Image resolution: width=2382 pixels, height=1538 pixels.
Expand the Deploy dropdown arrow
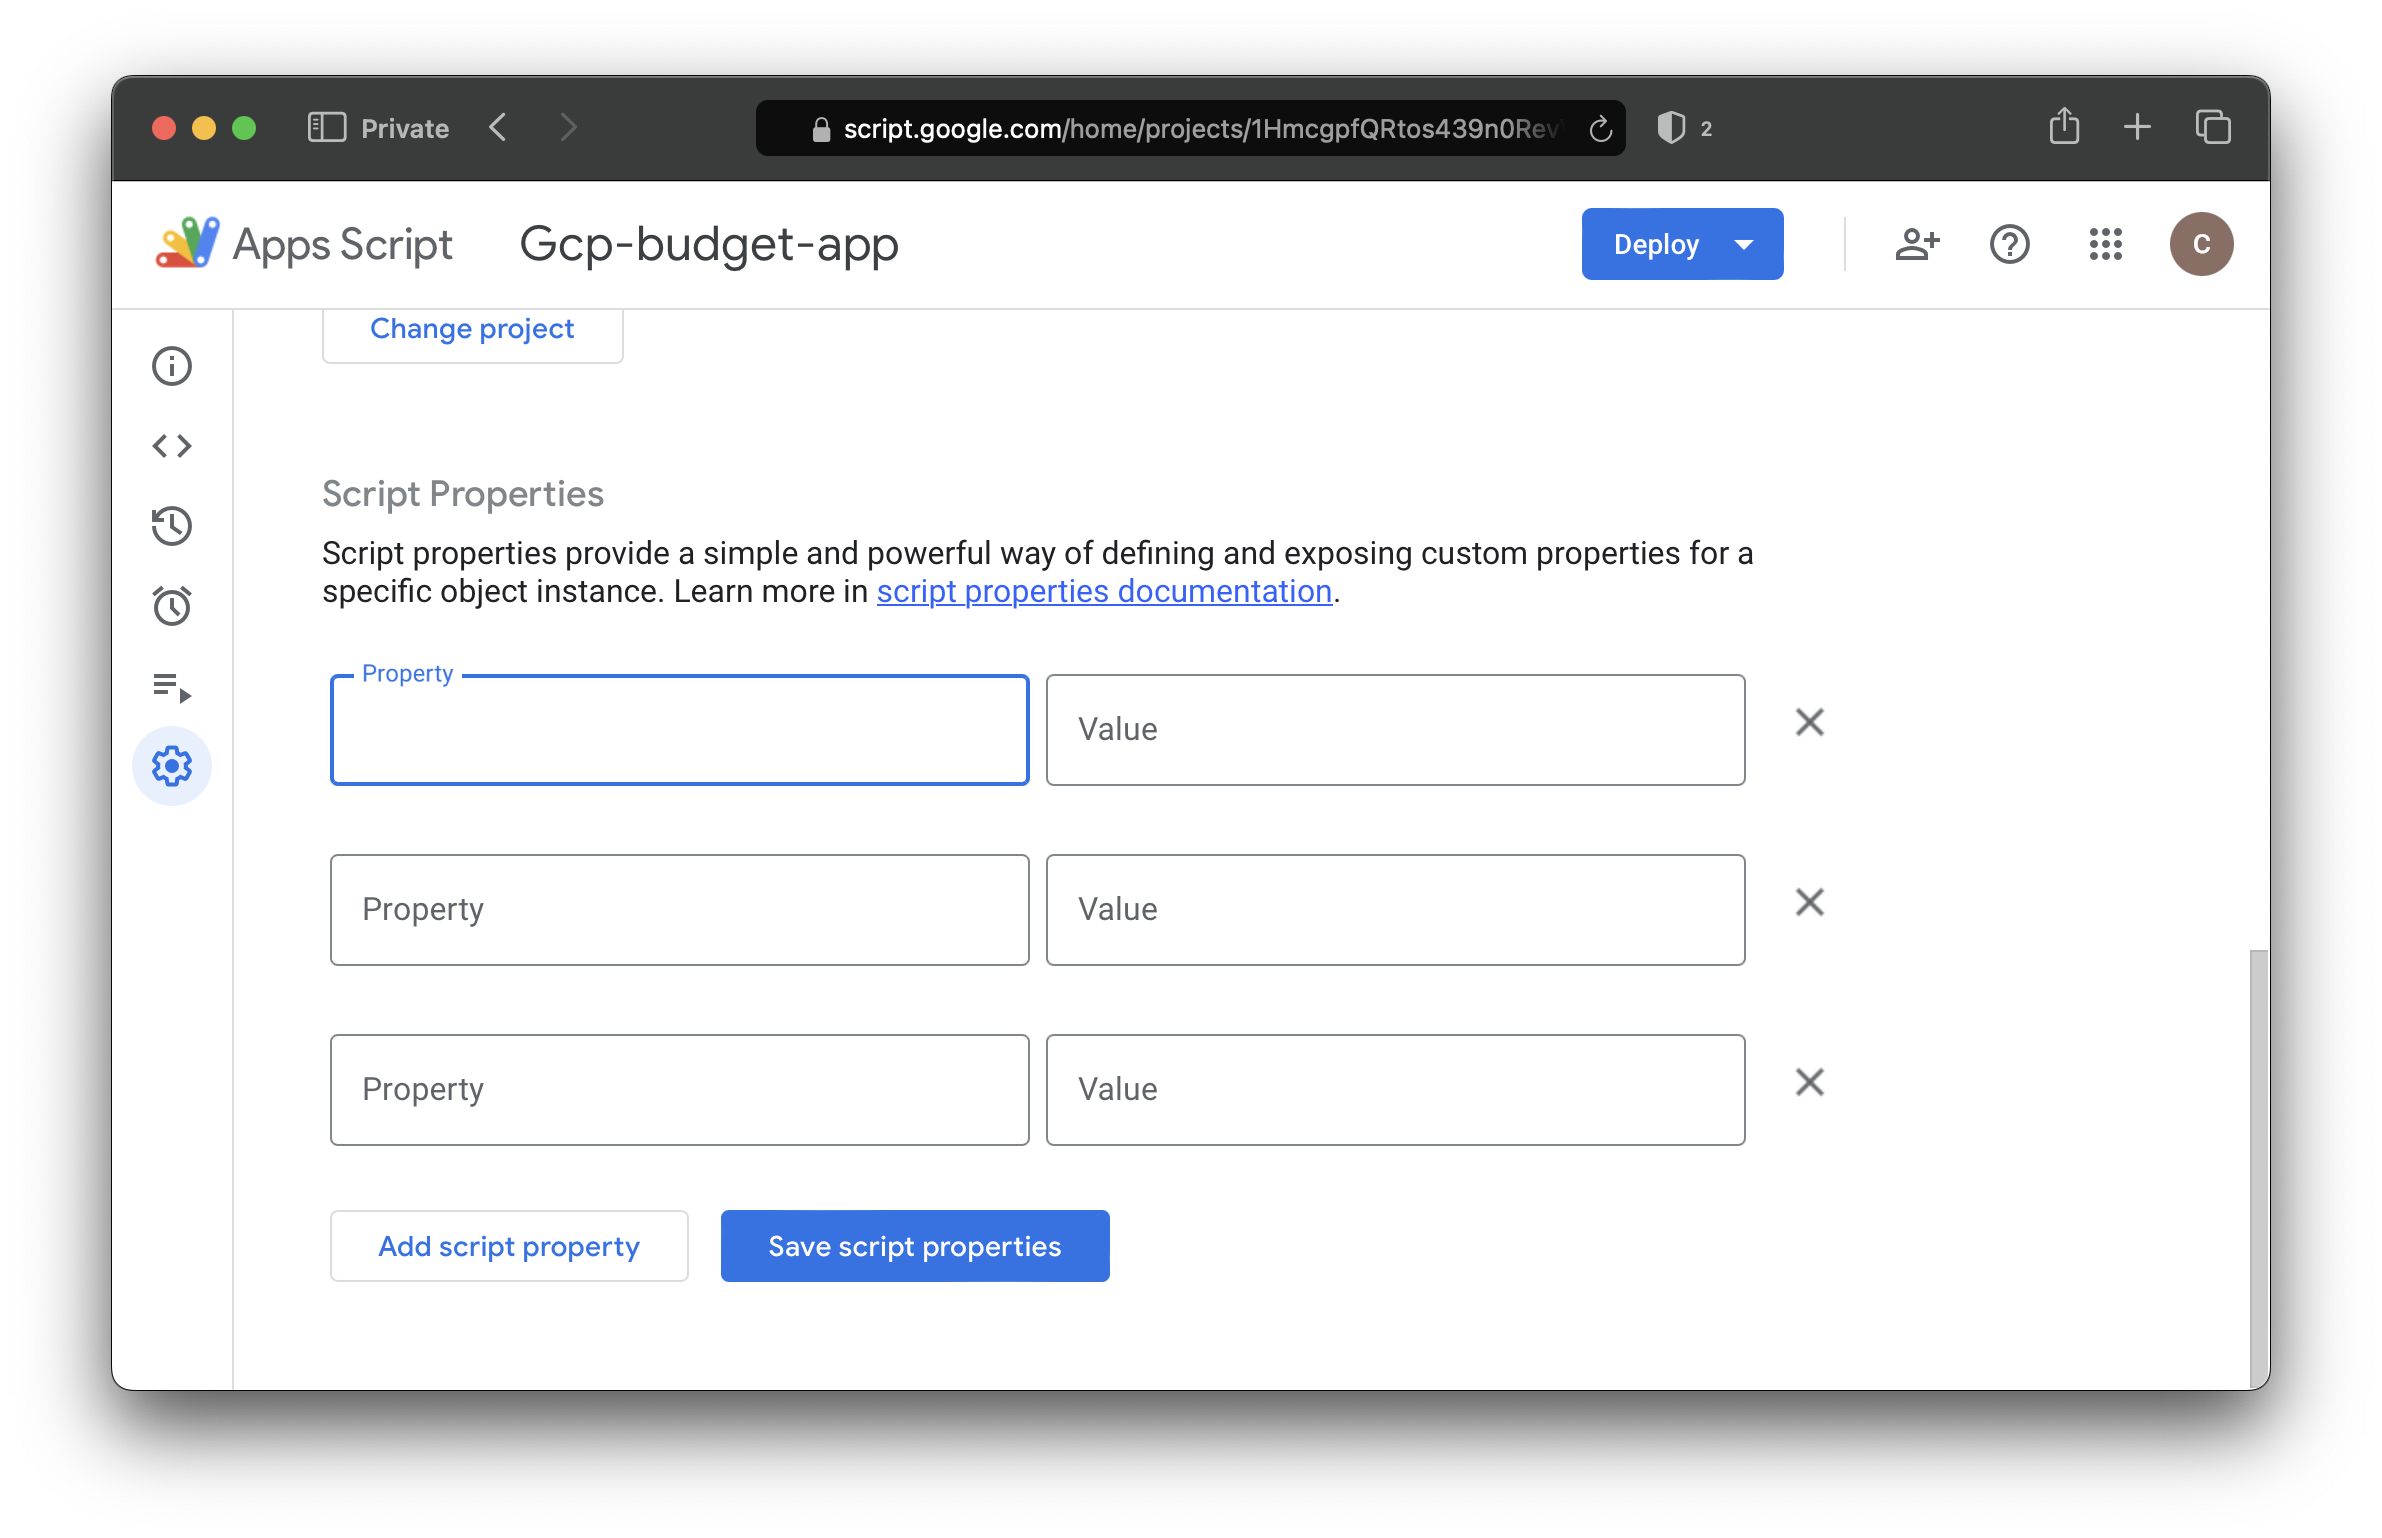point(1744,245)
